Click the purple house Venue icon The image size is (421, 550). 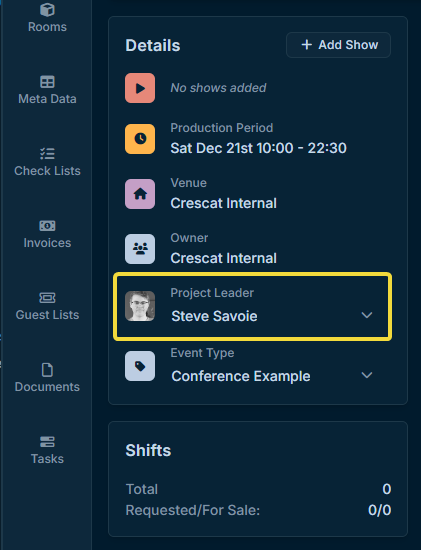pyautogui.click(x=140, y=194)
